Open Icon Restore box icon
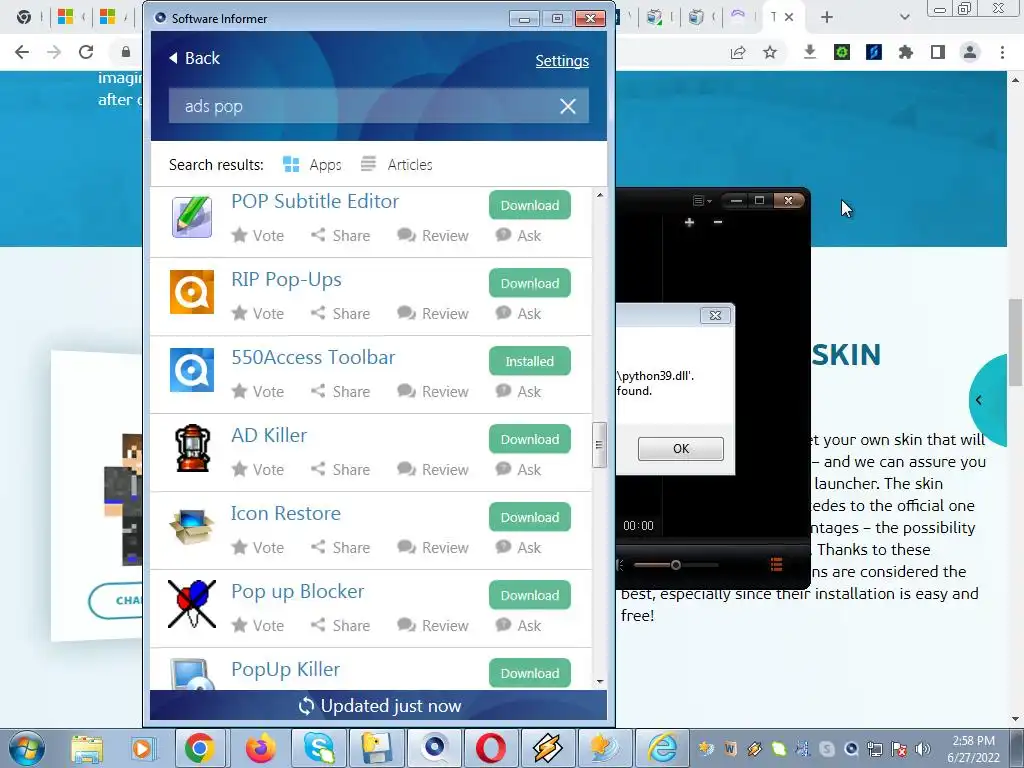This screenshot has height=768, width=1024. click(x=191, y=526)
